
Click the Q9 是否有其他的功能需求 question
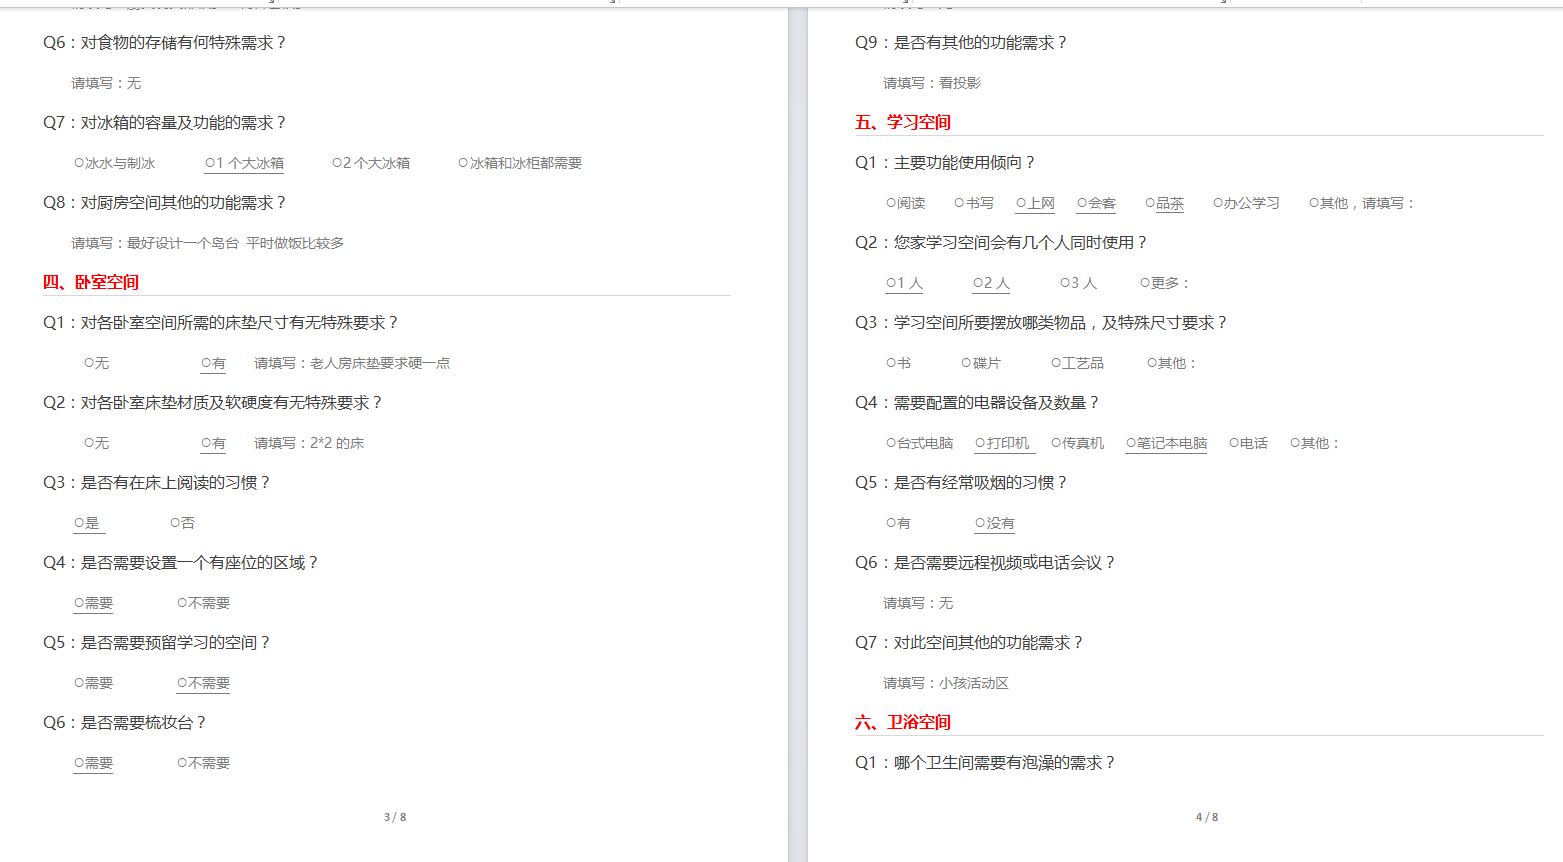point(961,43)
